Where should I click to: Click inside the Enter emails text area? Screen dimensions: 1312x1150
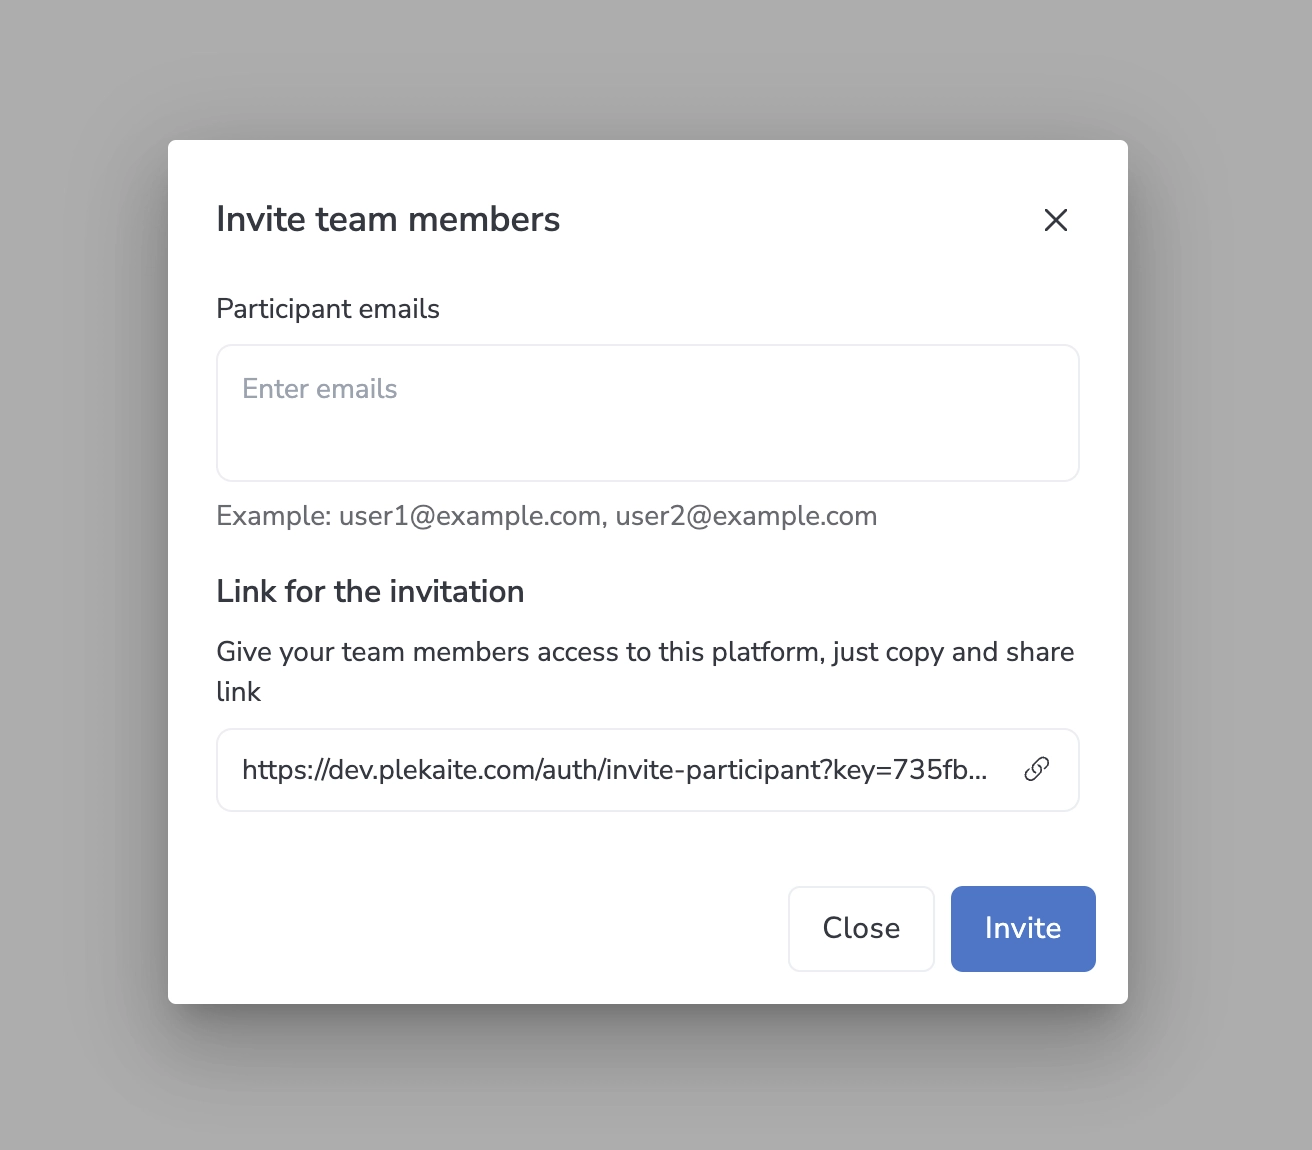(647, 413)
